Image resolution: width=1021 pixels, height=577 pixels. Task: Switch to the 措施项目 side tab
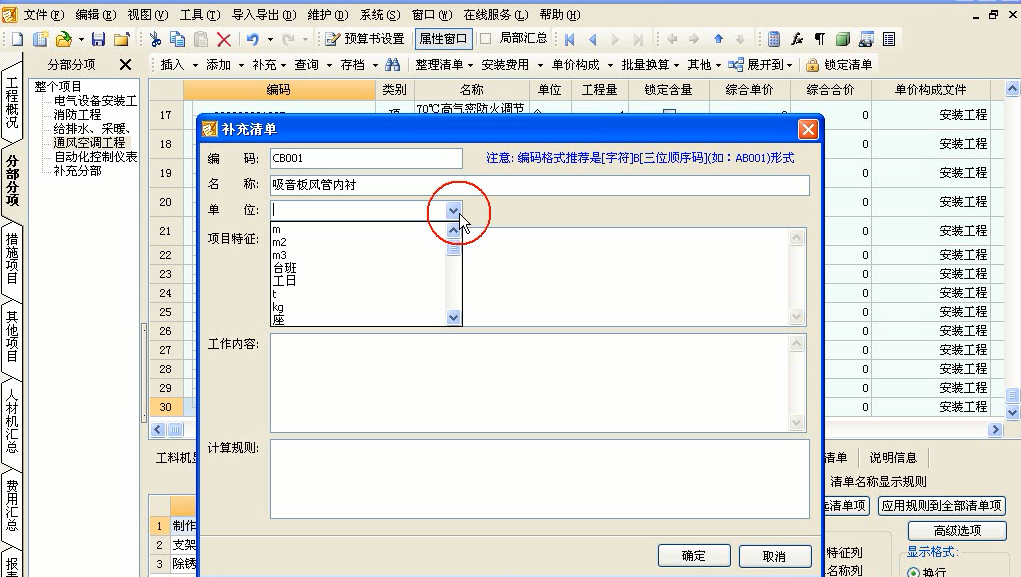[12, 260]
